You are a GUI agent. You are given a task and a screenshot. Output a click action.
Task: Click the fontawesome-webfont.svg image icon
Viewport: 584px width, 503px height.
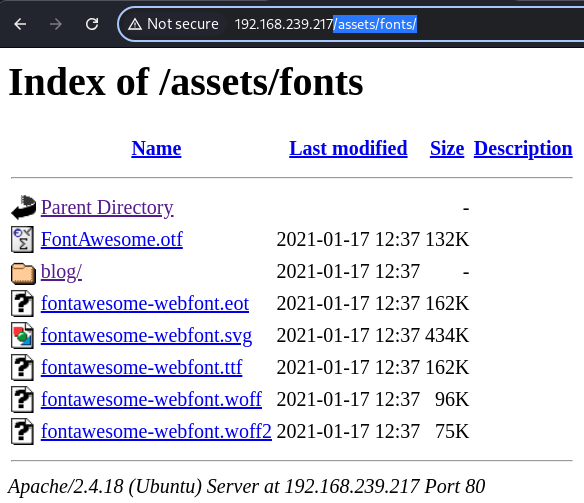pyautogui.click(x=22, y=335)
